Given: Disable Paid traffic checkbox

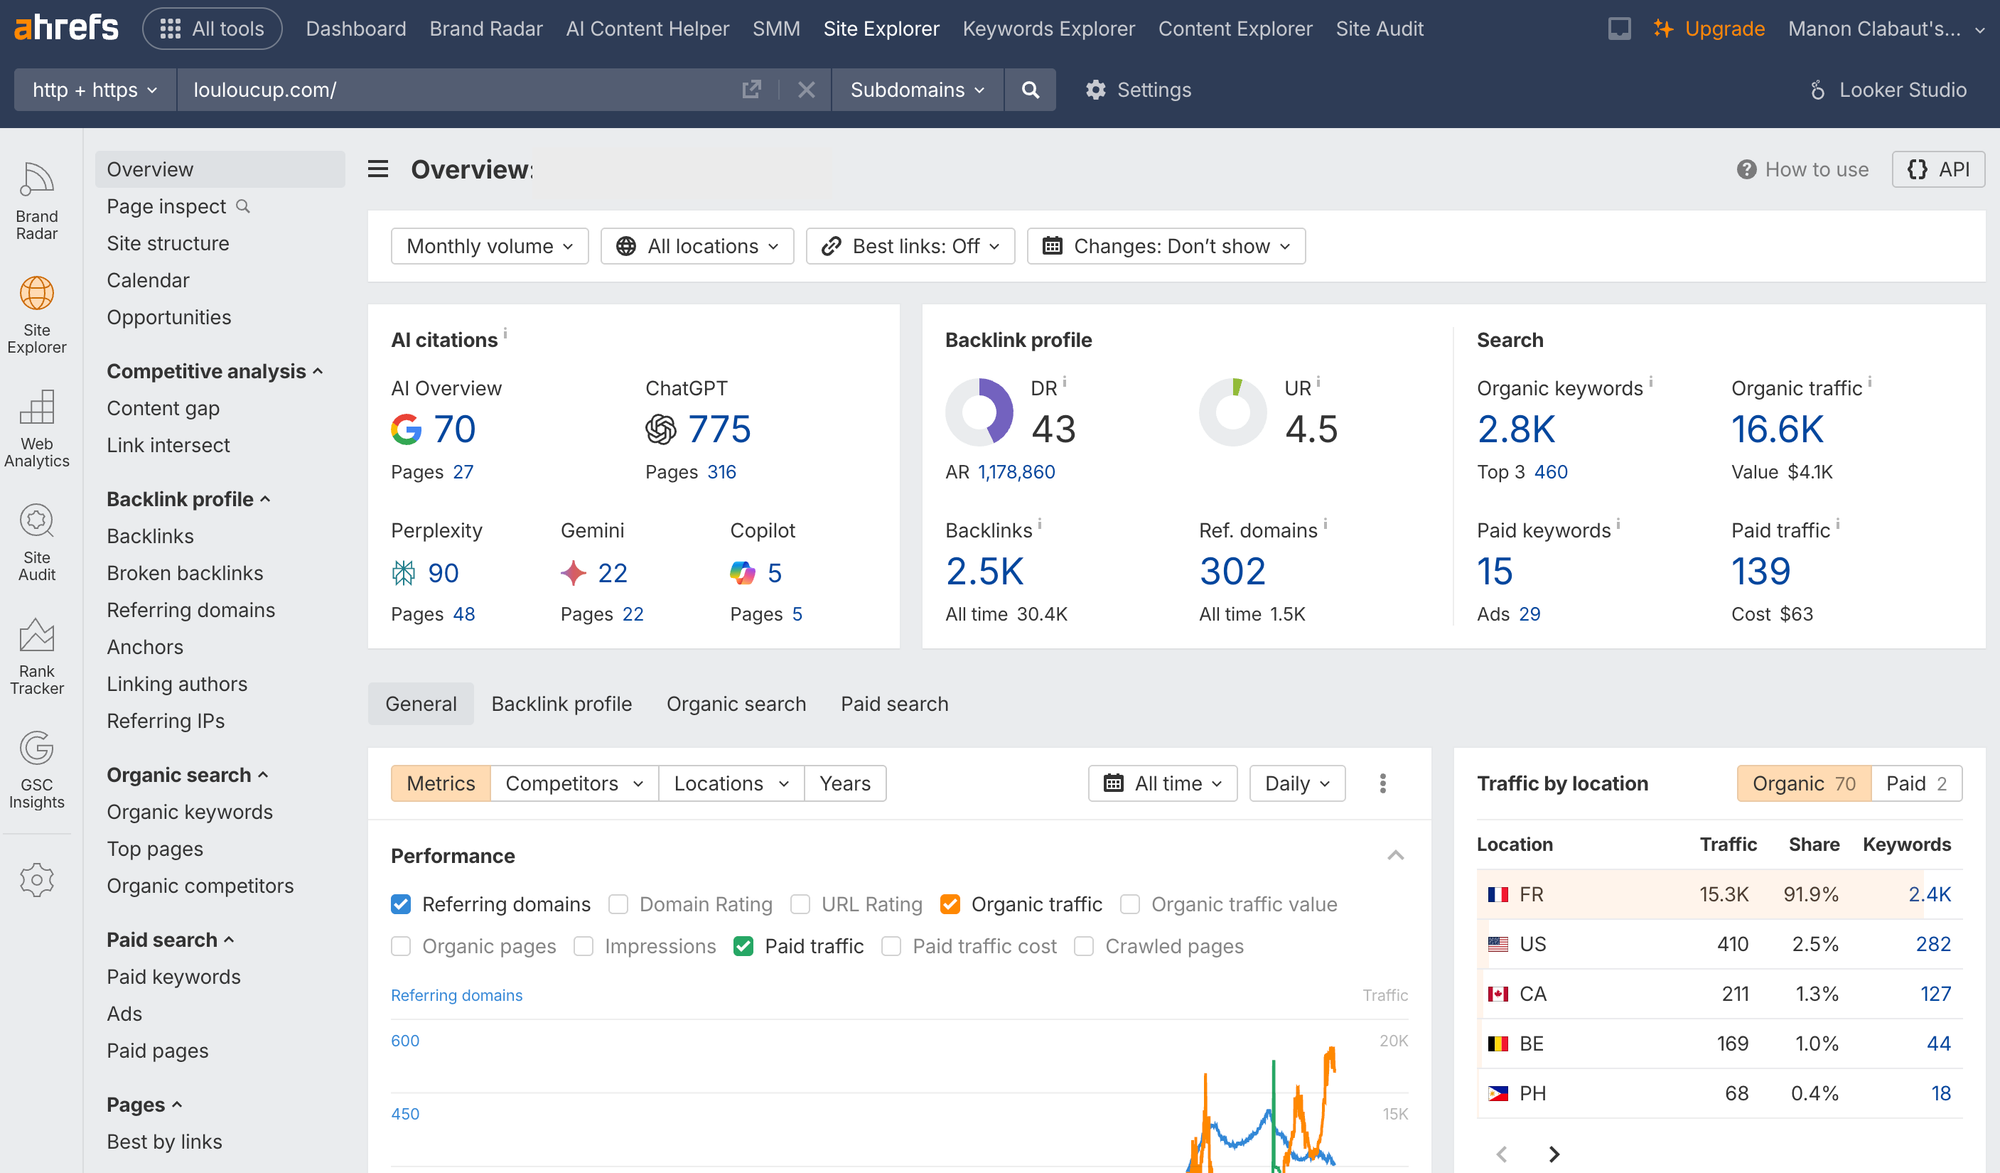Looking at the screenshot, I should [x=743, y=947].
